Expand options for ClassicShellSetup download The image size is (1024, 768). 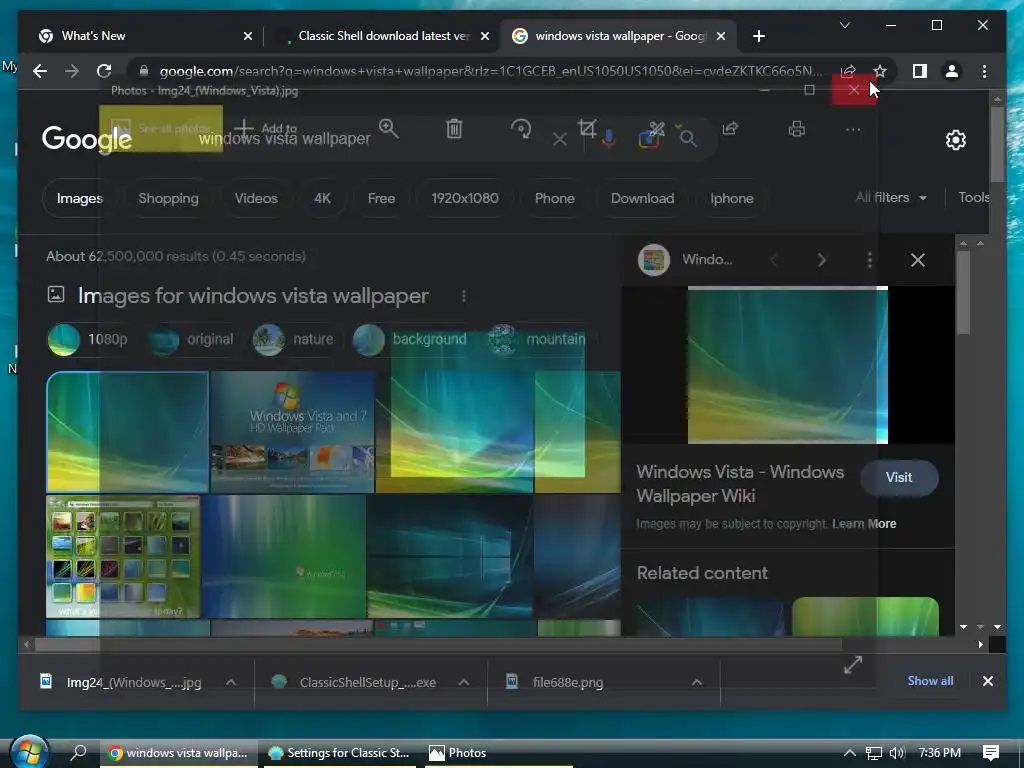pyautogui.click(x=464, y=682)
